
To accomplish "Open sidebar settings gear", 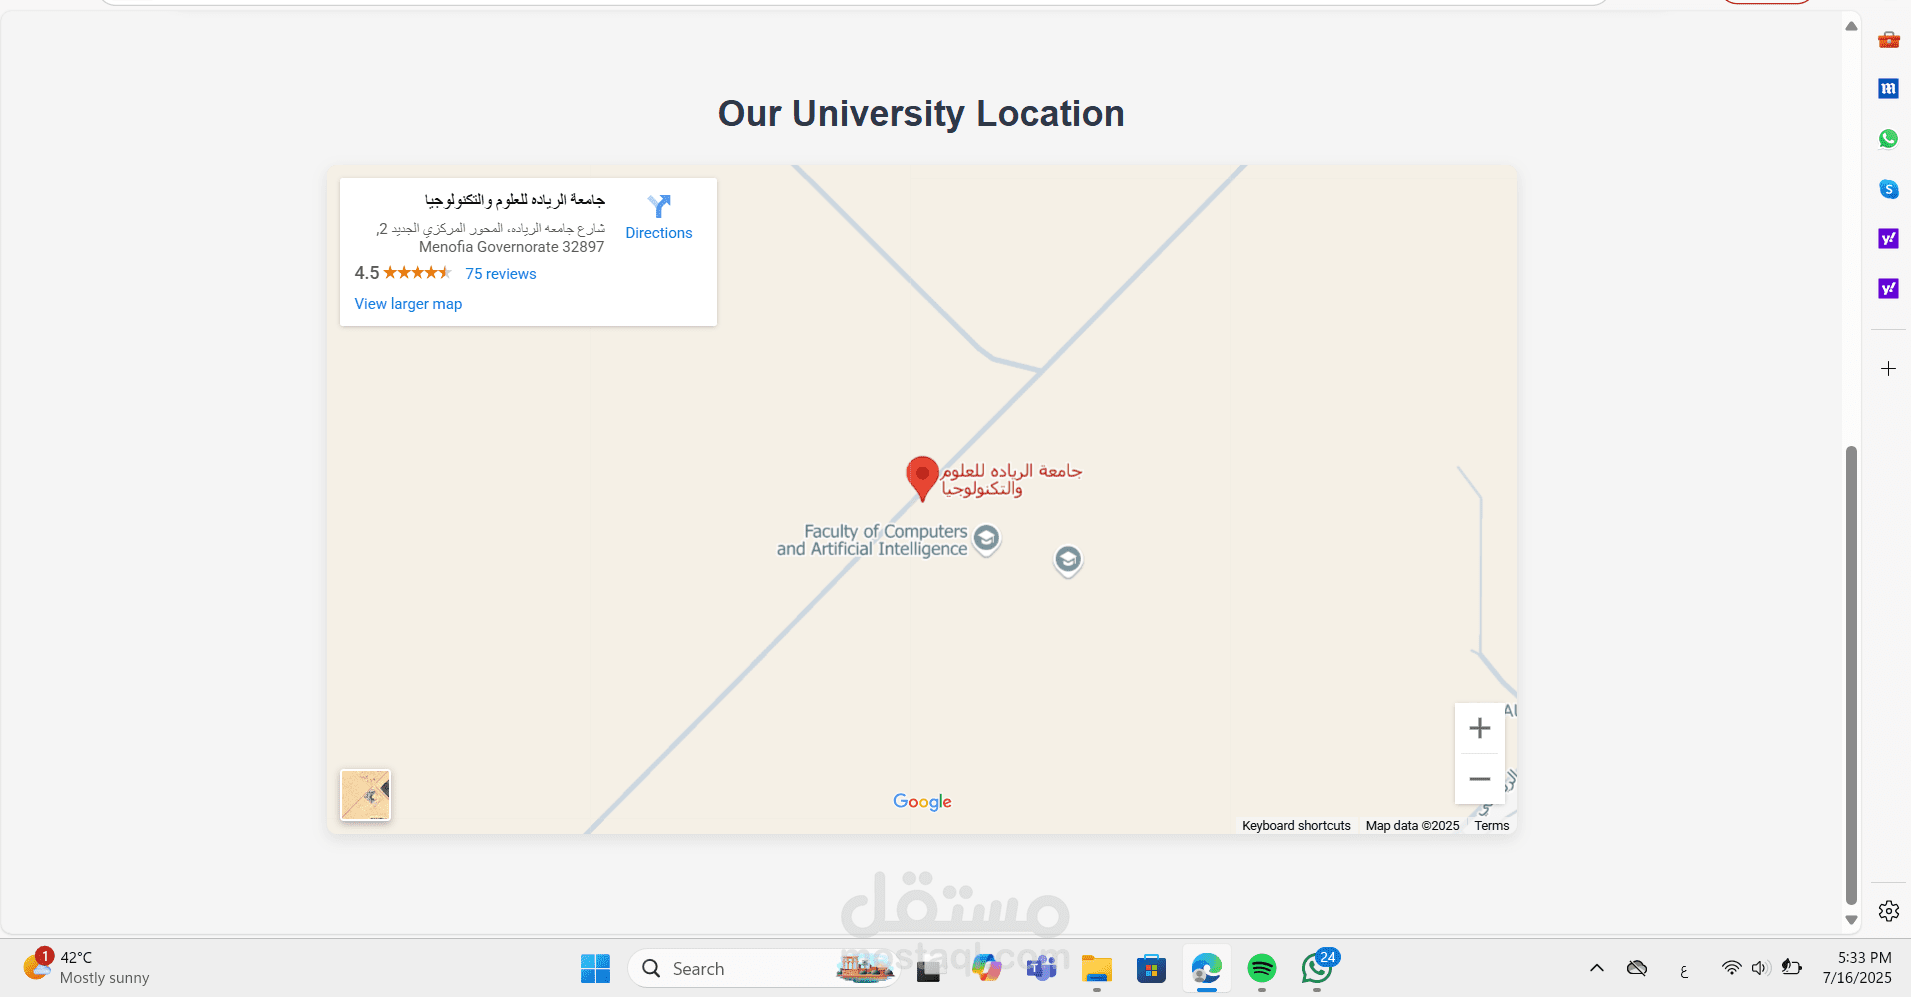I will [1888, 911].
